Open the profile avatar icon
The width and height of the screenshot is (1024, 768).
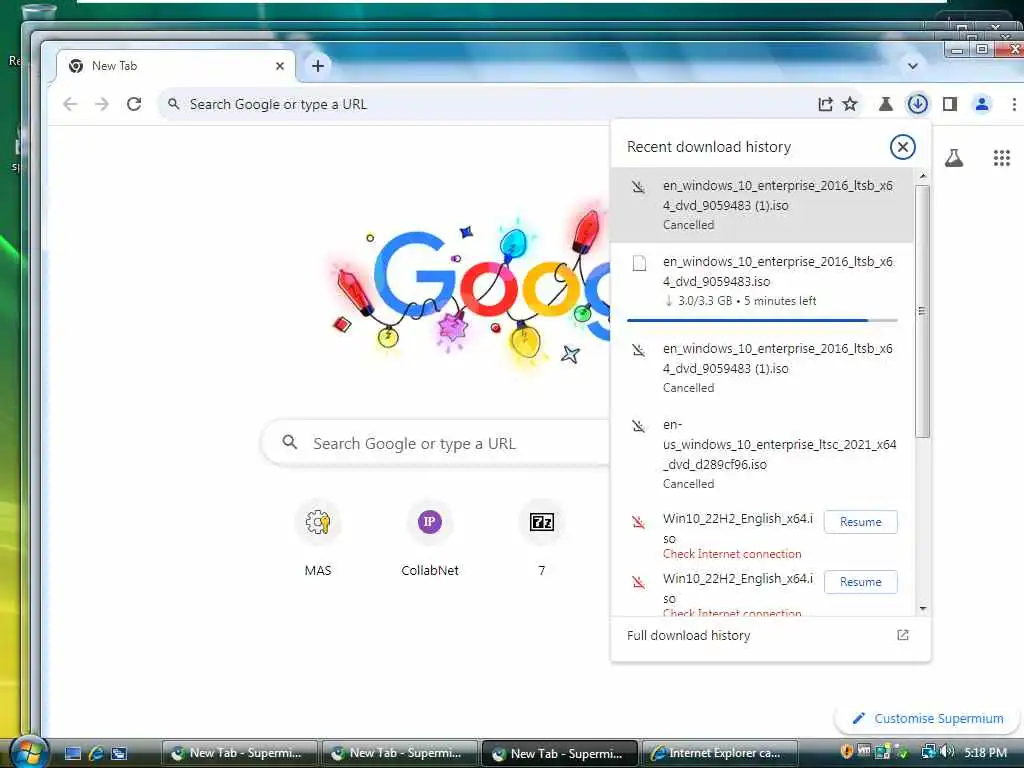tap(982, 104)
